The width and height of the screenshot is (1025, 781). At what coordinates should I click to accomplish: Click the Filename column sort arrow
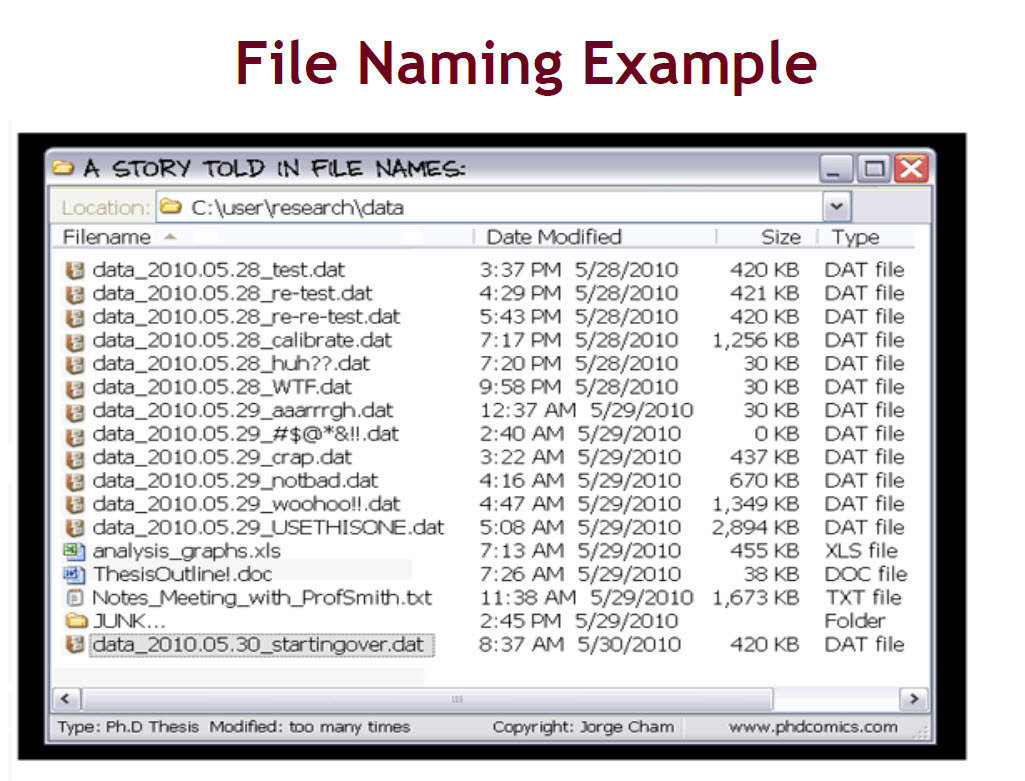point(170,237)
